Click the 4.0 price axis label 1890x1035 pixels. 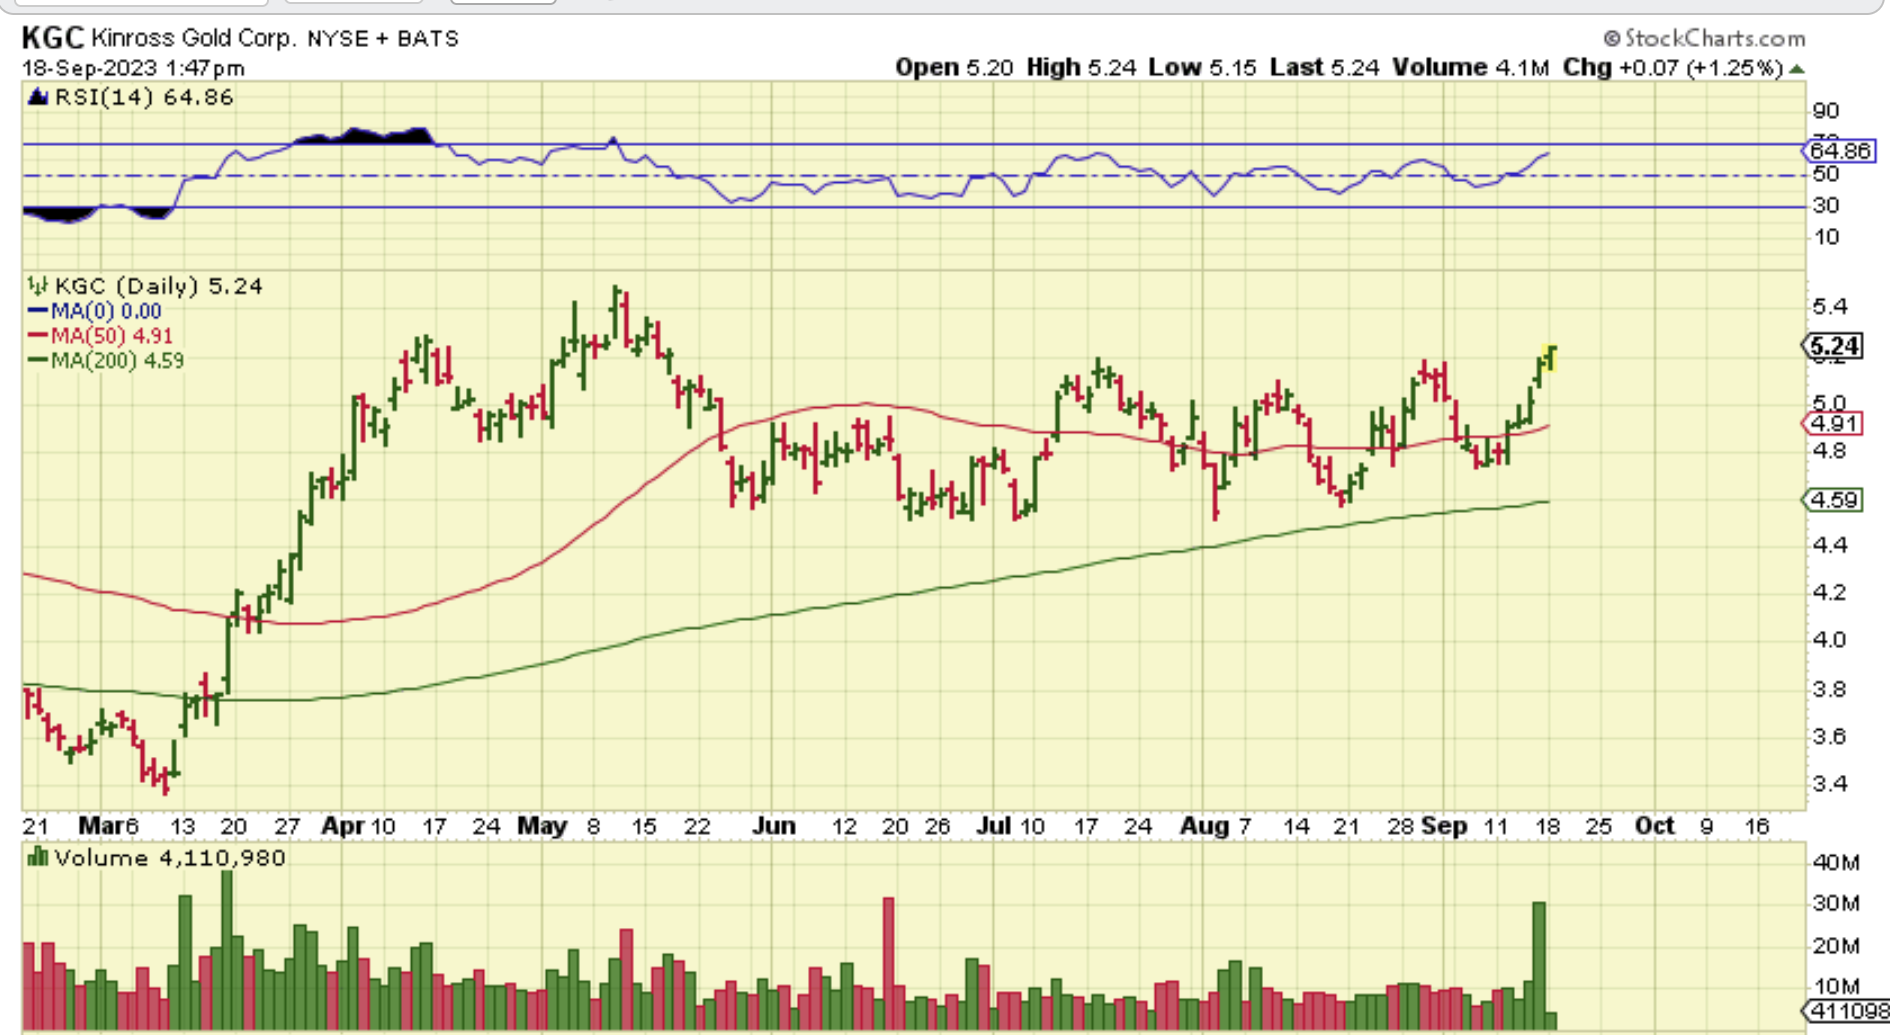point(1829,639)
